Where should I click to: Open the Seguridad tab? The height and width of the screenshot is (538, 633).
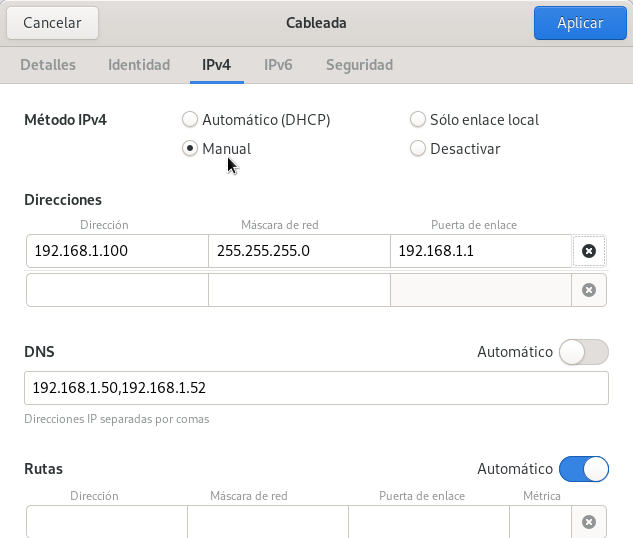tap(359, 65)
